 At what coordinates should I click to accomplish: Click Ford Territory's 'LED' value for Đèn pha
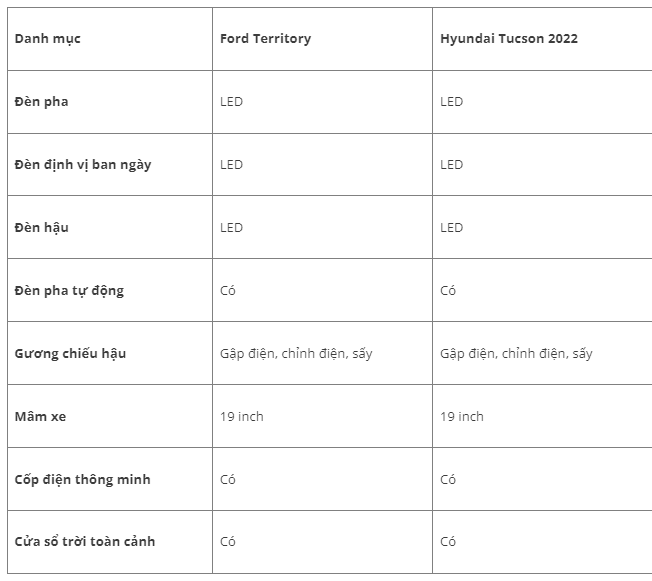[231, 102]
